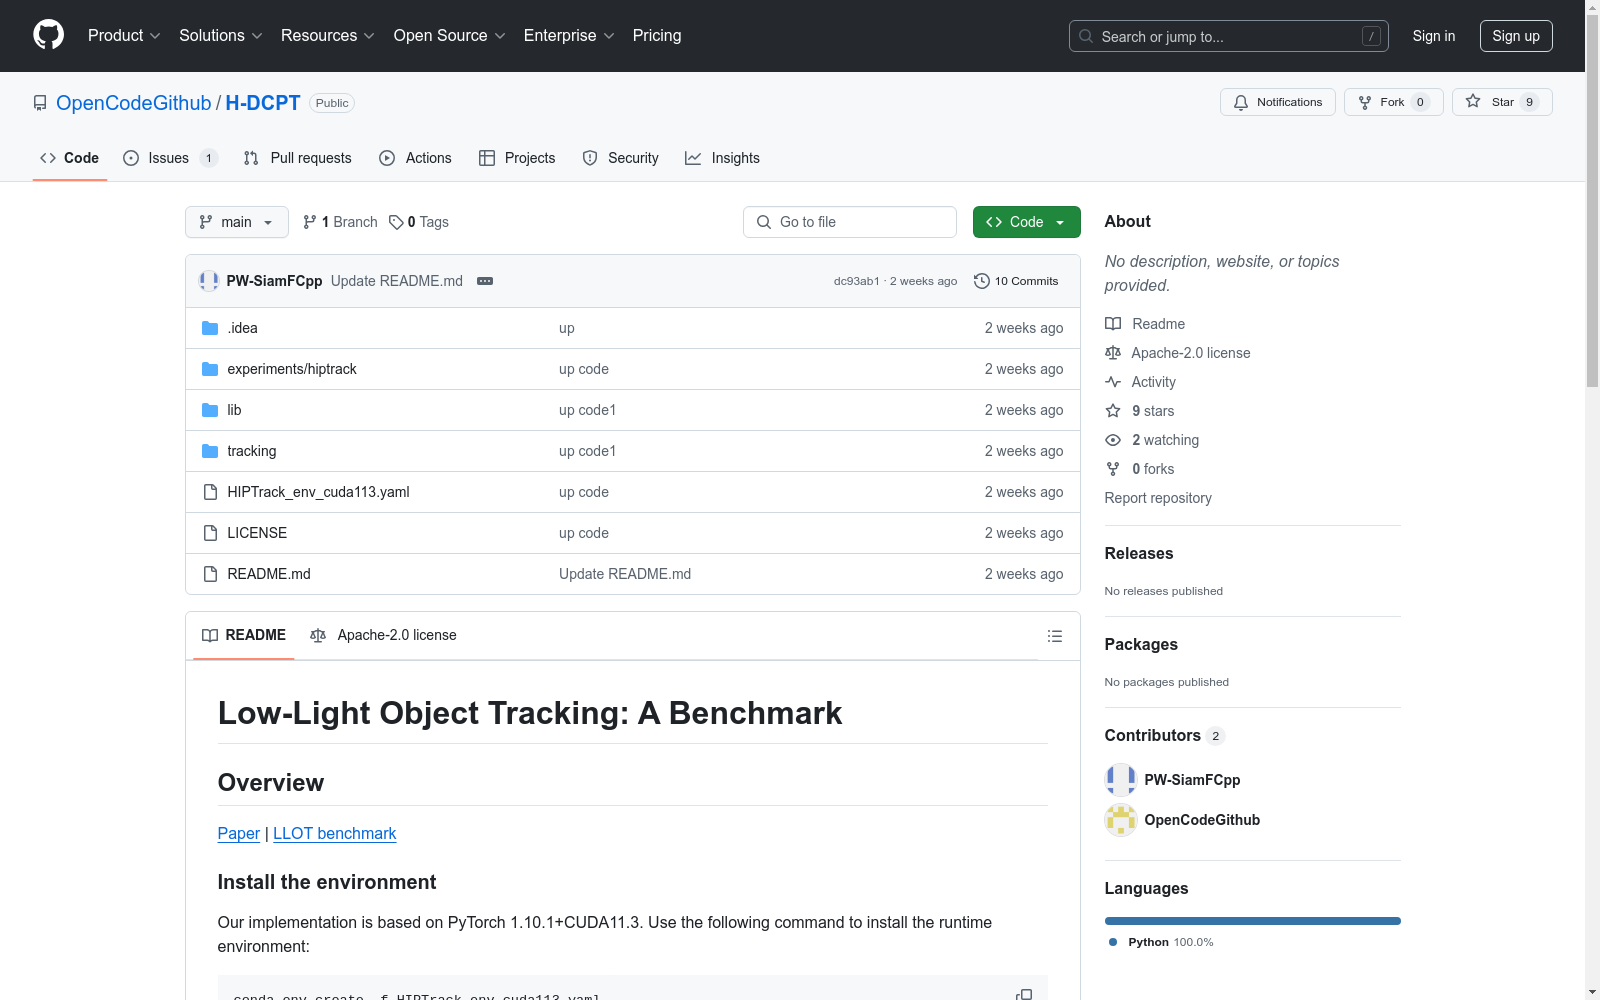
Task: Click the copy code clipboard icon
Action: pos(1024,994)
